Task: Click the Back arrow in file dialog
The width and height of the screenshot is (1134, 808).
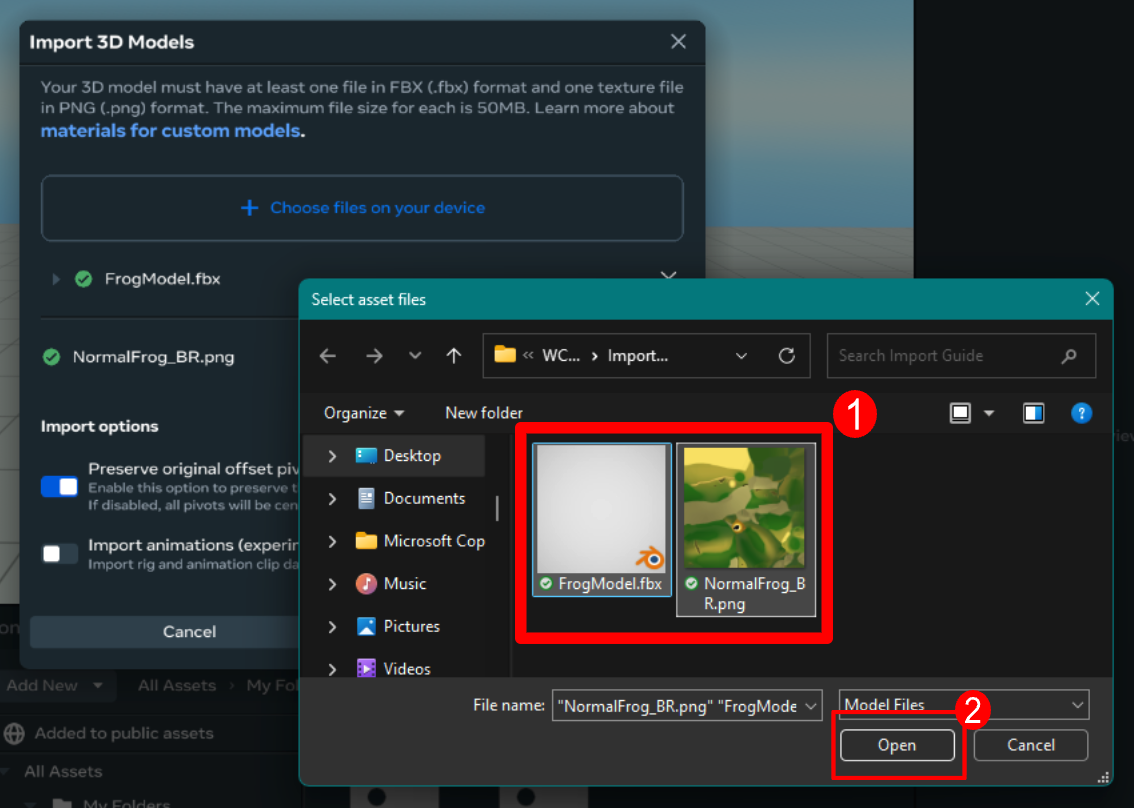Action: tap(328, 356)
